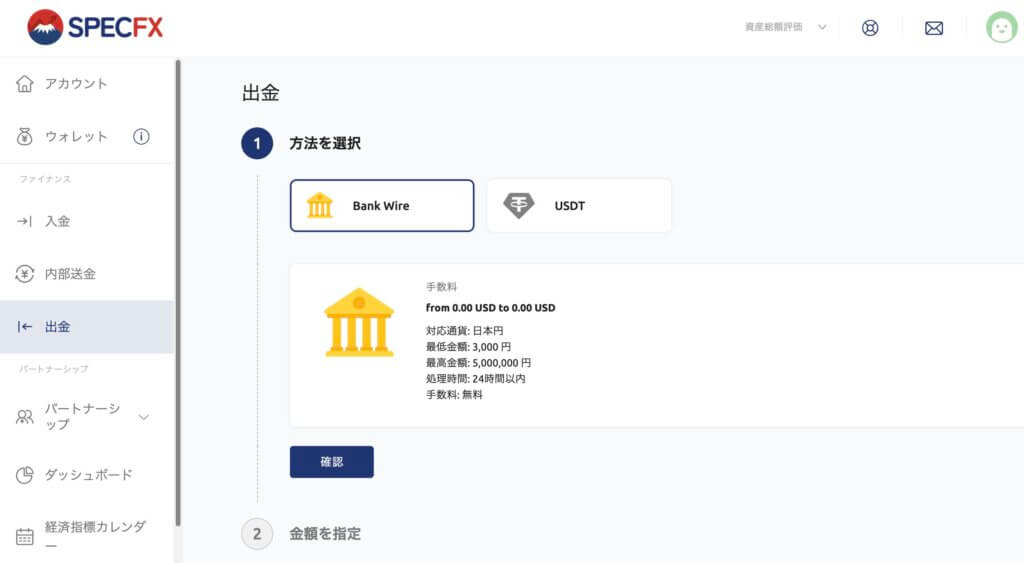Image resolution: width=1024 pixels, height=563 pixels.
Task: Click the people icon beside パートナーシップ
Action: [25, 417]
